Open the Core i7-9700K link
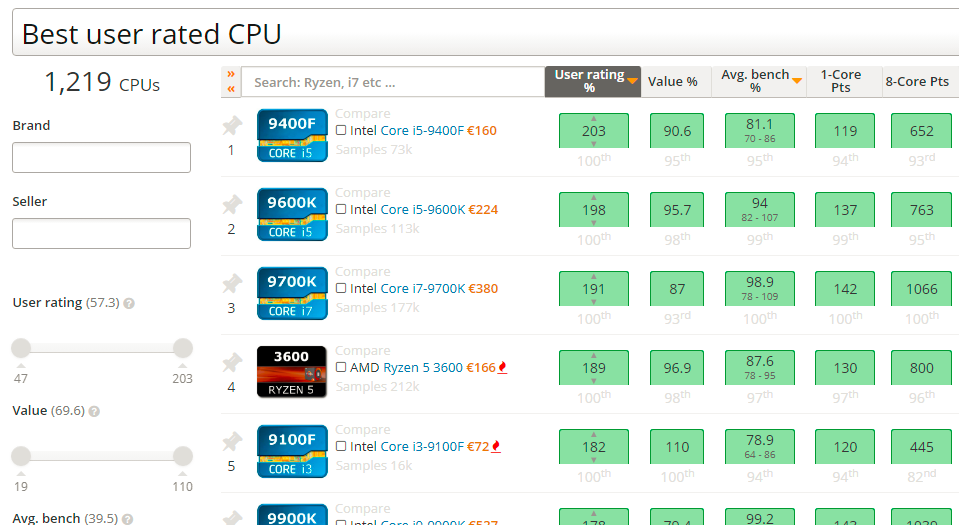 click(423, 288)
